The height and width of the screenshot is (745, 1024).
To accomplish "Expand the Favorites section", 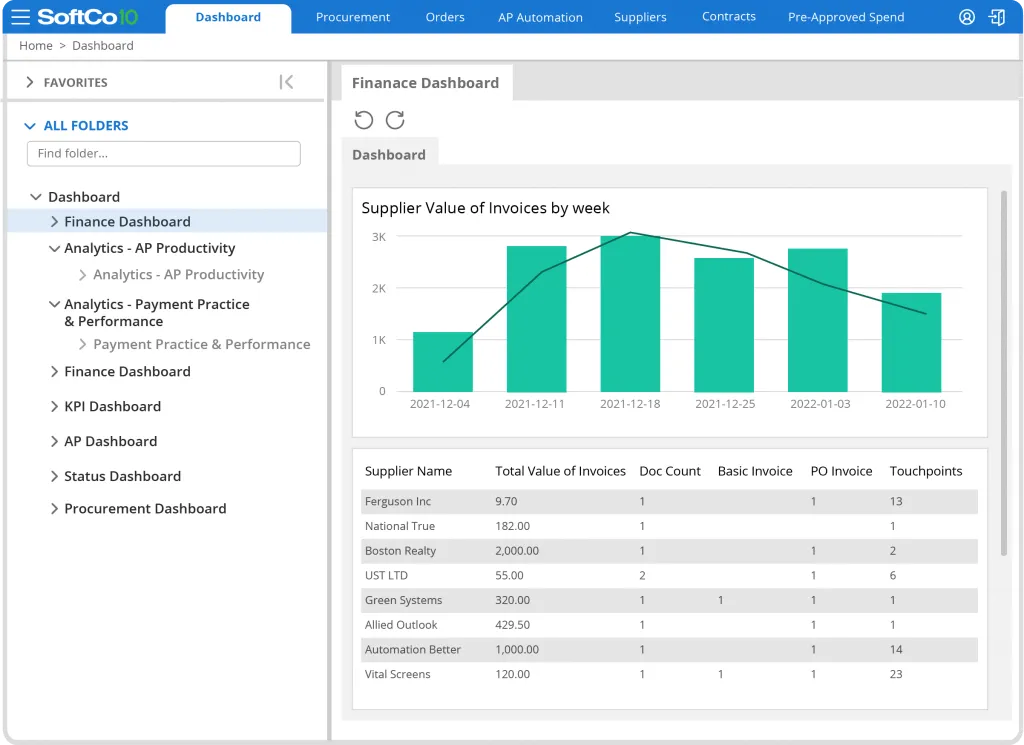I will [x=30, y=83].
